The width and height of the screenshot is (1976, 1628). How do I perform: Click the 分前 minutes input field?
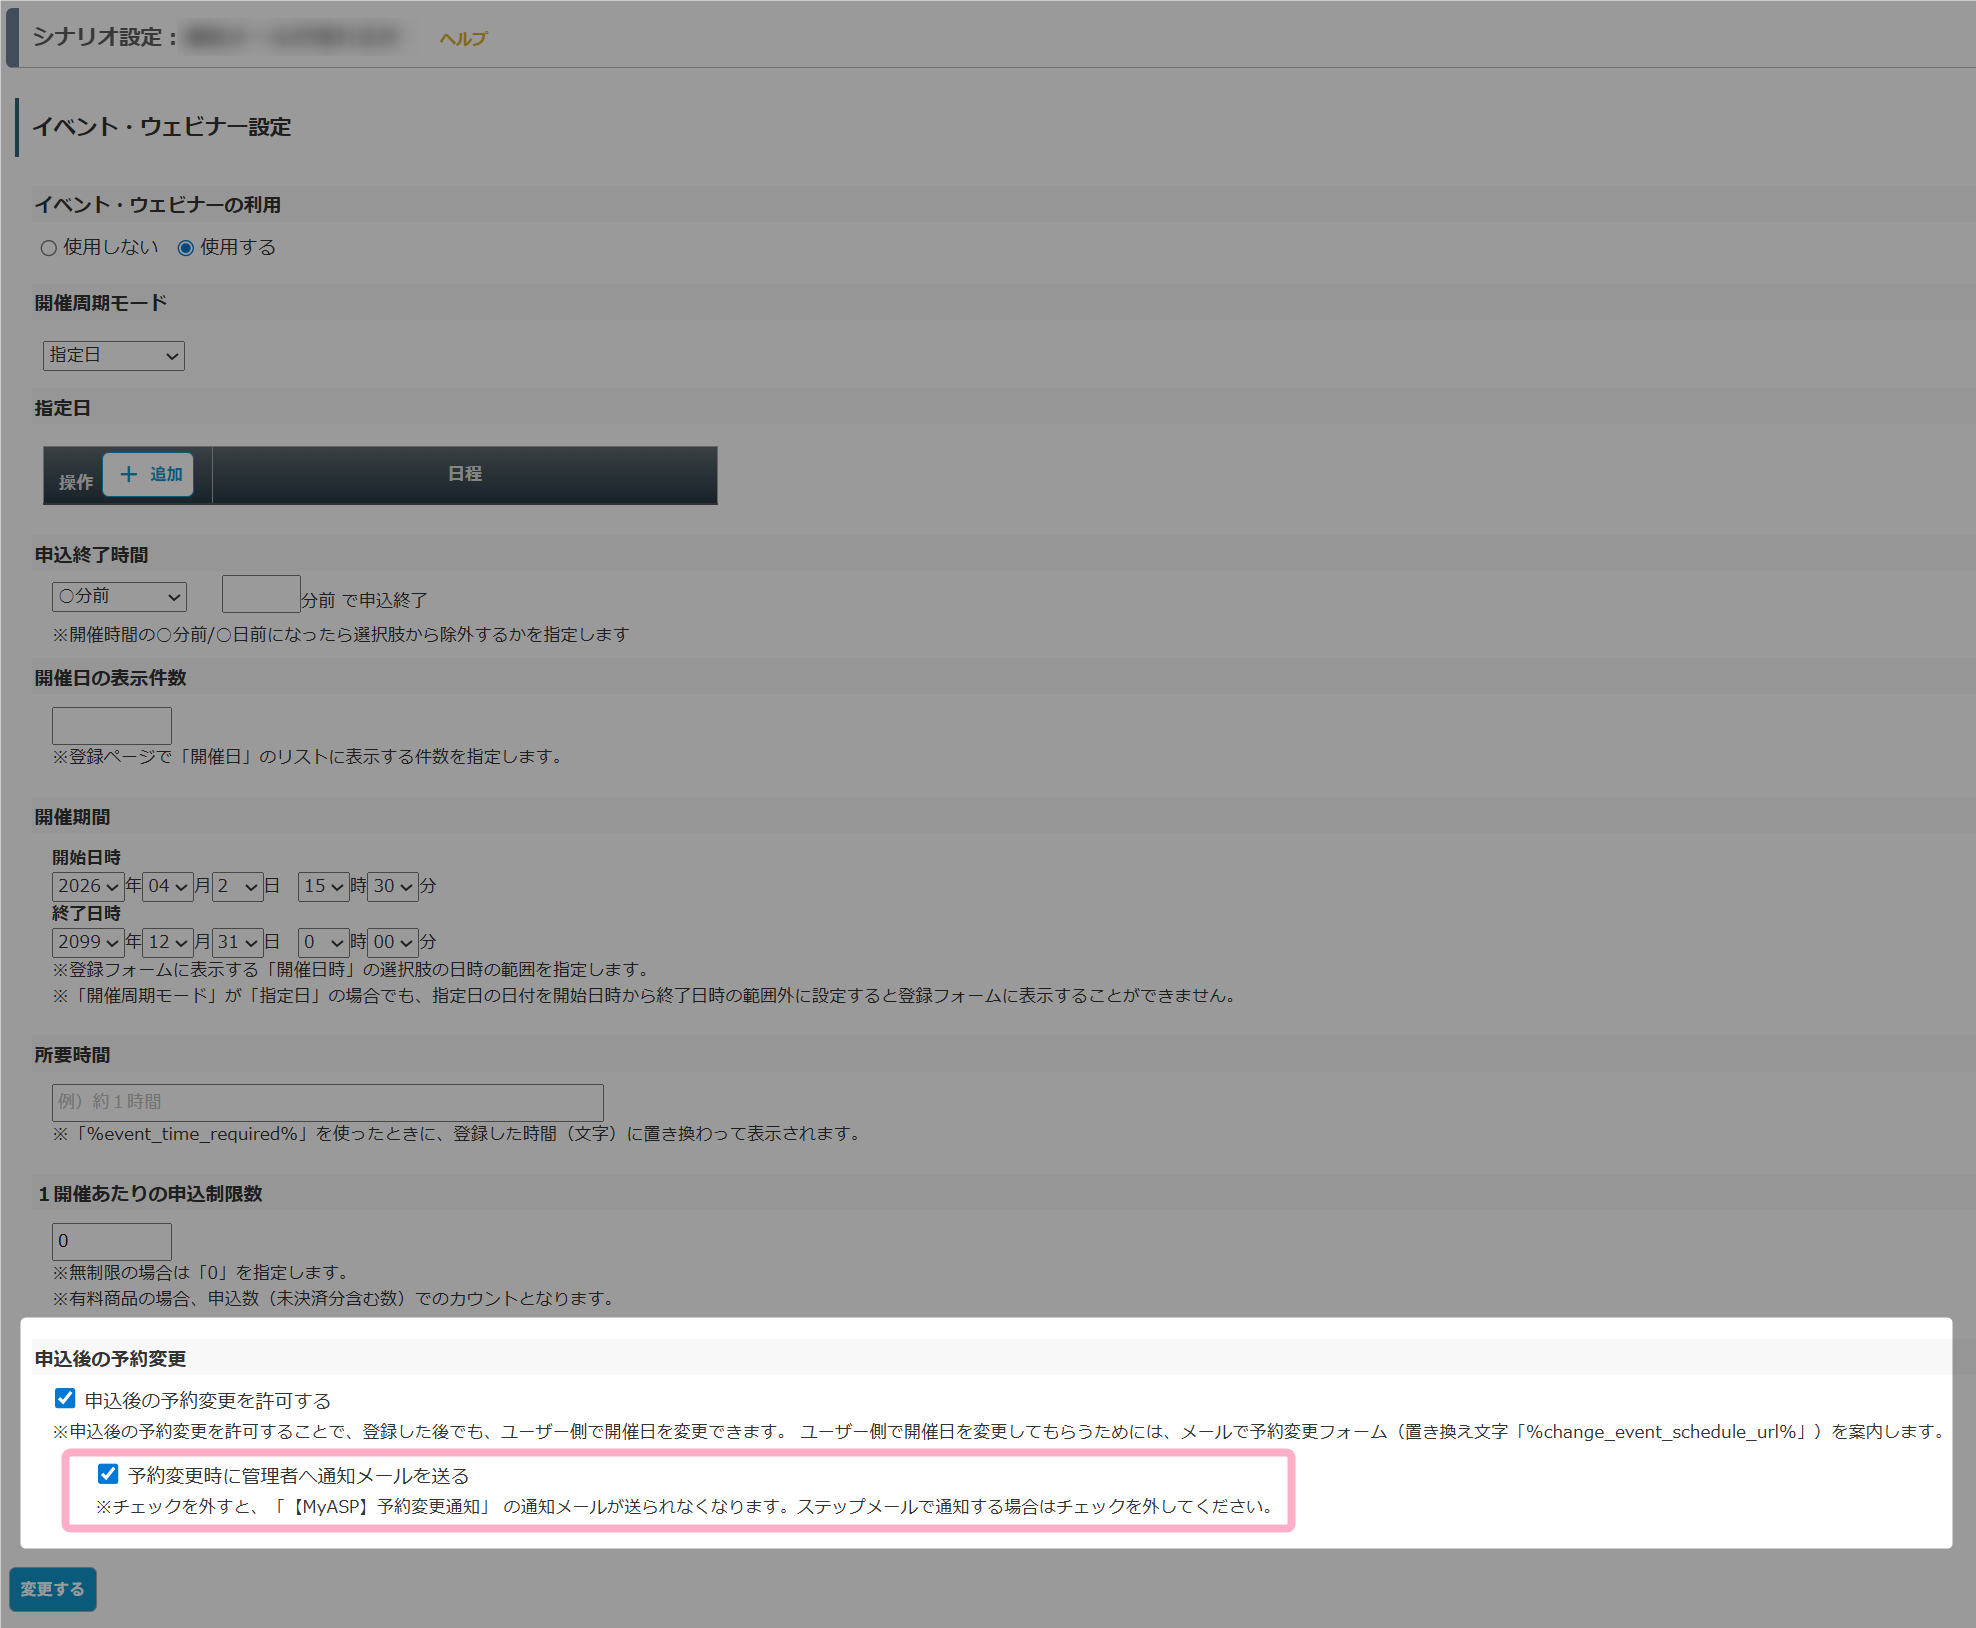261,594
